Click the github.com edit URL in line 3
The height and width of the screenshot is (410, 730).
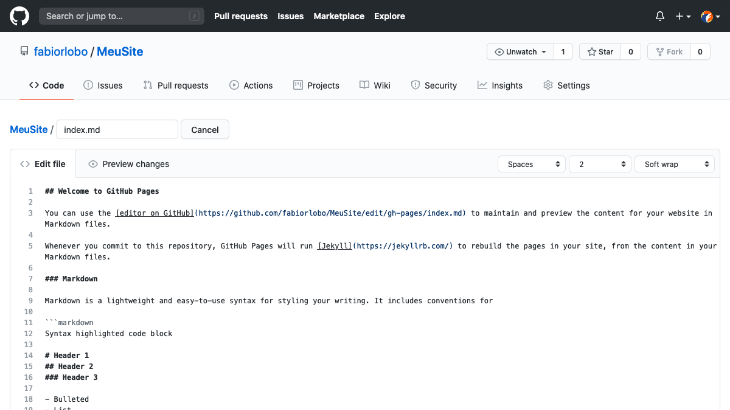pos(330,213)
